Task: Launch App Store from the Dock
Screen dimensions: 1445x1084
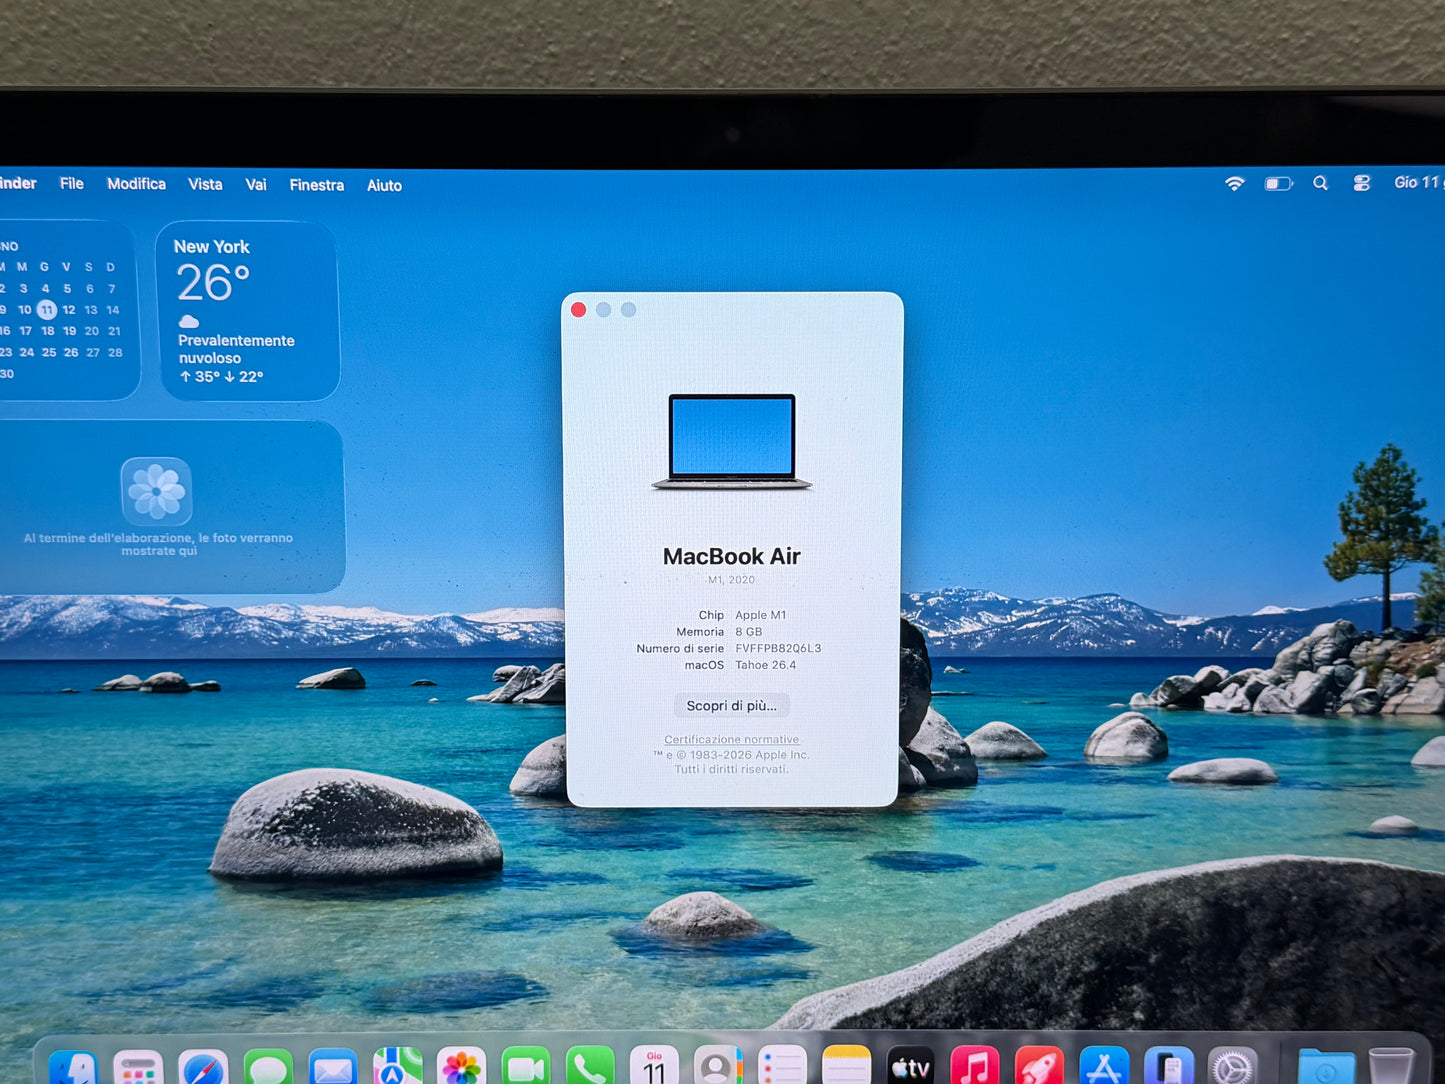Action: 1104,1067
